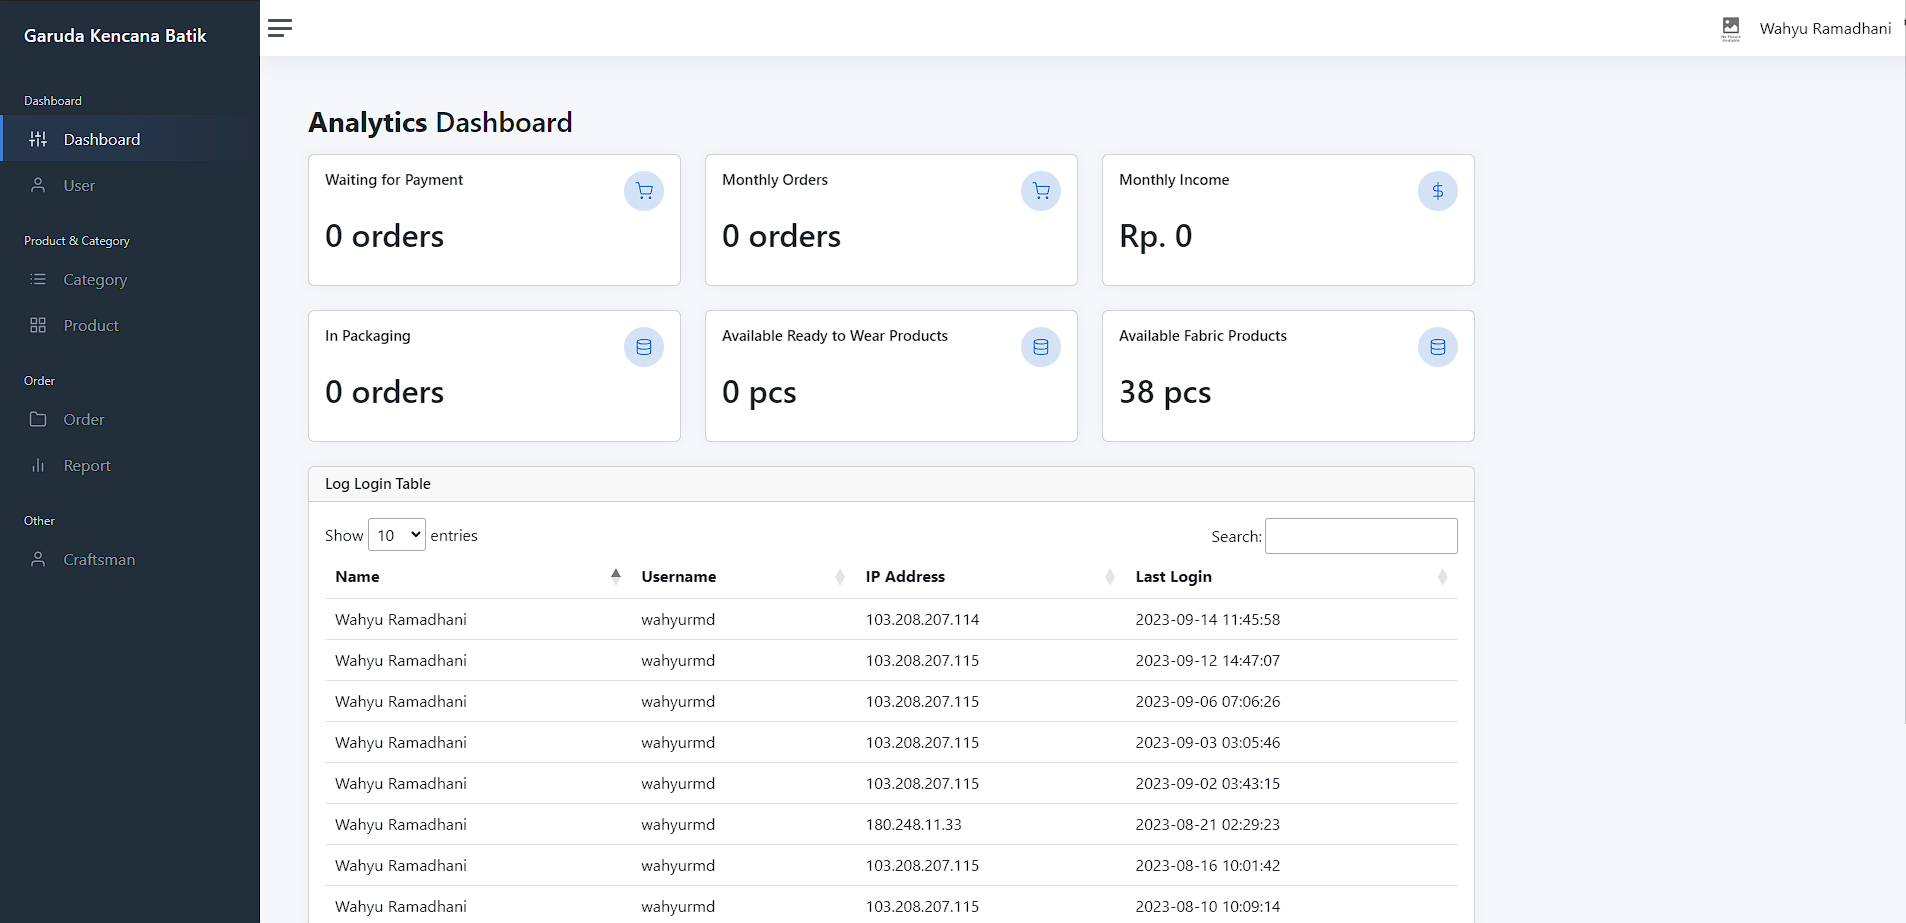
Task: Open the Wahyu Ramadhani profile dropdown
Action: pyautogui.click(x=1825, y=29)
